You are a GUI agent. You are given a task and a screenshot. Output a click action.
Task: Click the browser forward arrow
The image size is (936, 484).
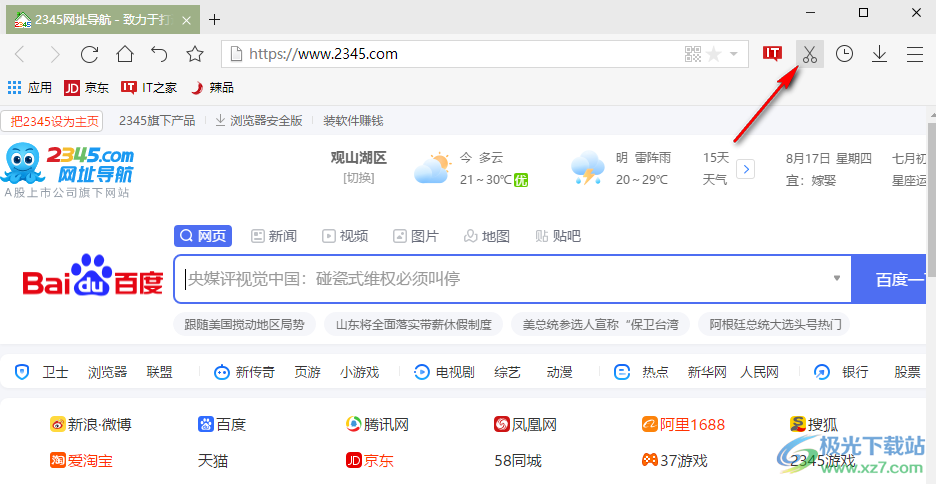55,55
